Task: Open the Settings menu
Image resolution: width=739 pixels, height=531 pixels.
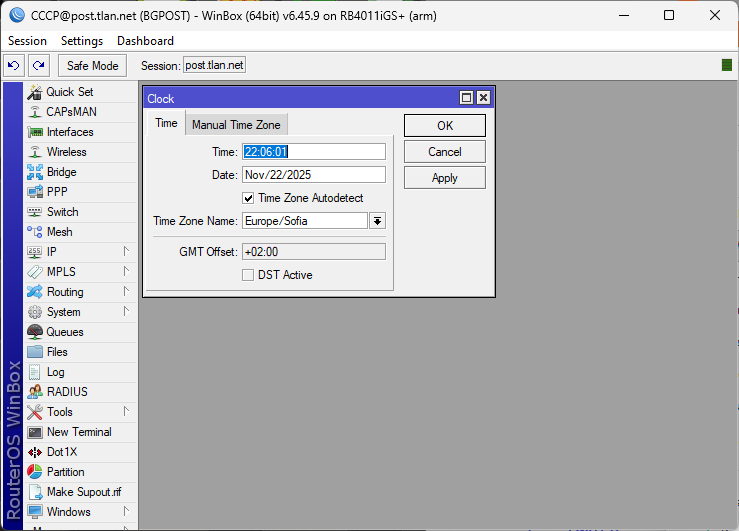Action: 81,41
